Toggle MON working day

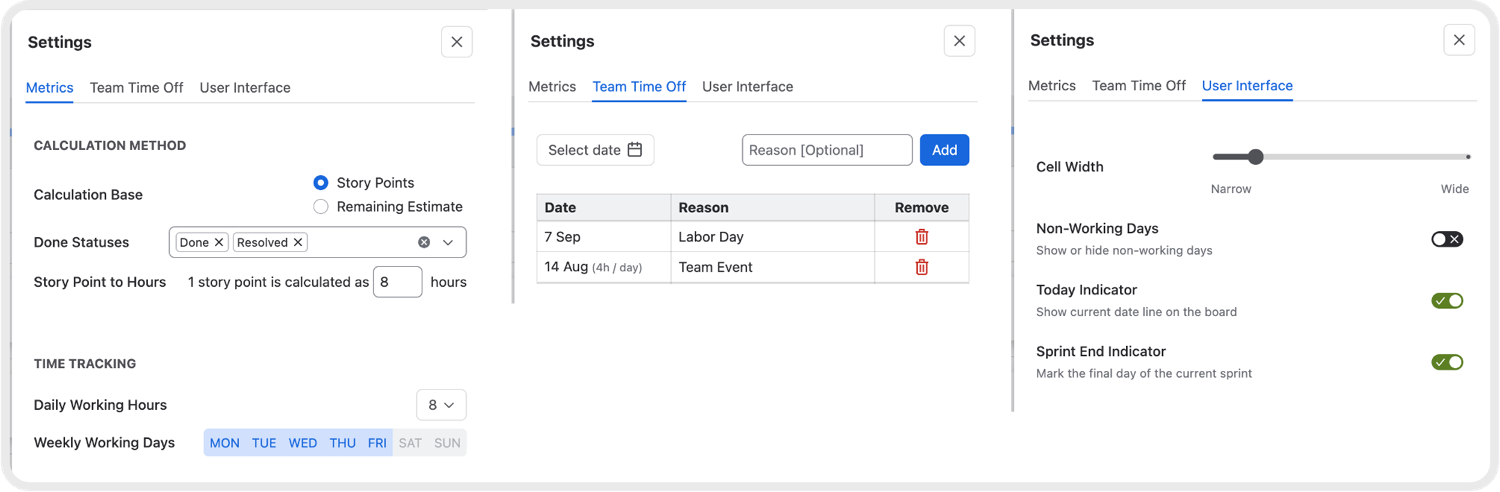[x=224, y=443]
